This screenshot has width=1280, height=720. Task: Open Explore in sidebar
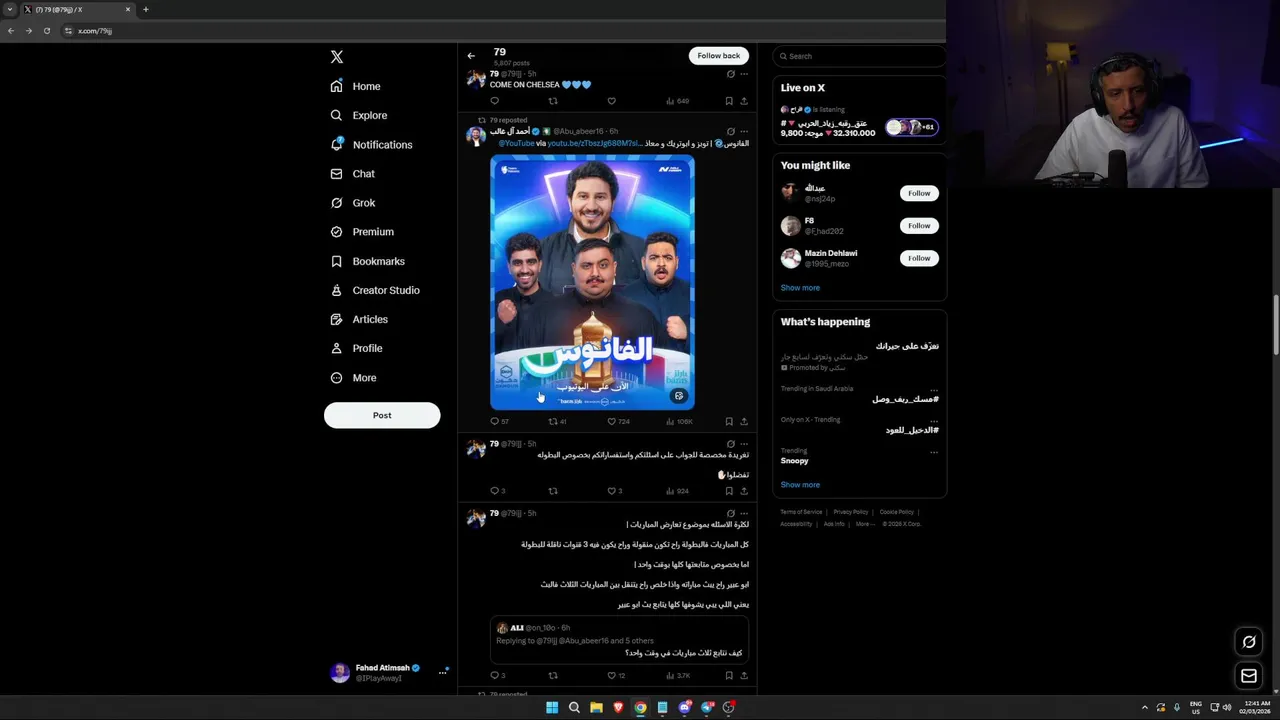[359, 115]
